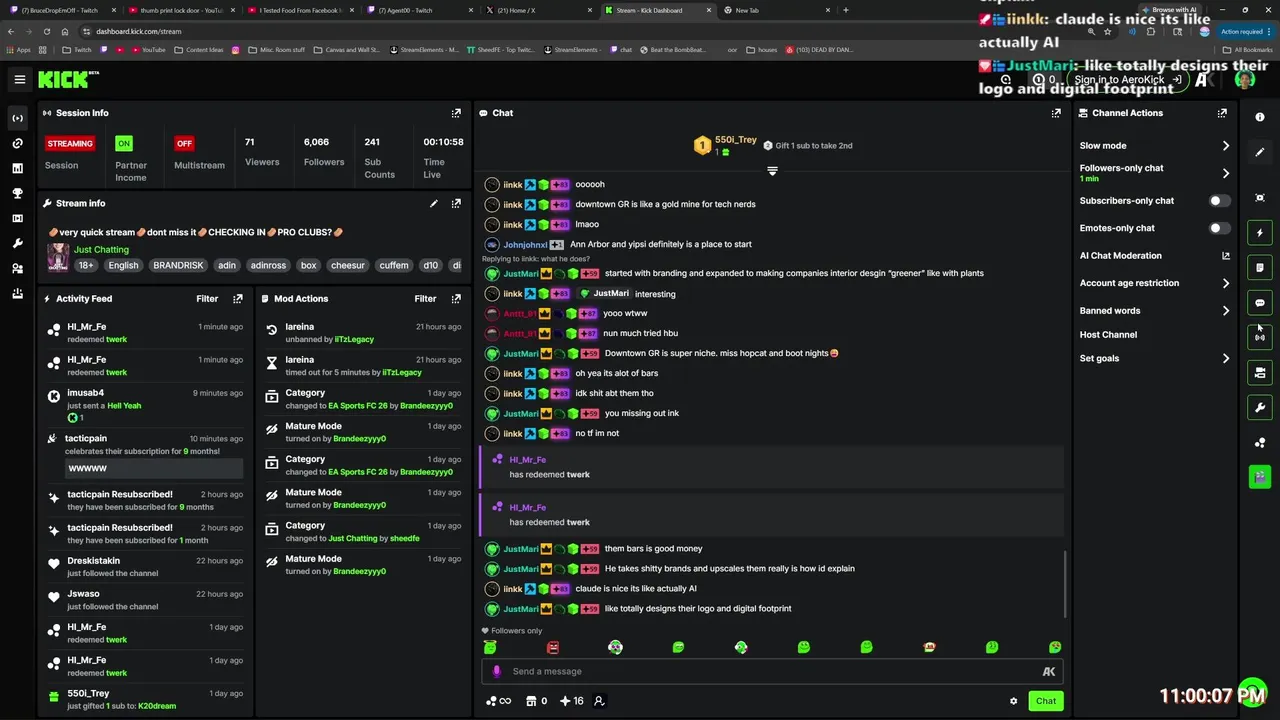Click Host Channel
1280x720 pixels.
[1108, 335]
